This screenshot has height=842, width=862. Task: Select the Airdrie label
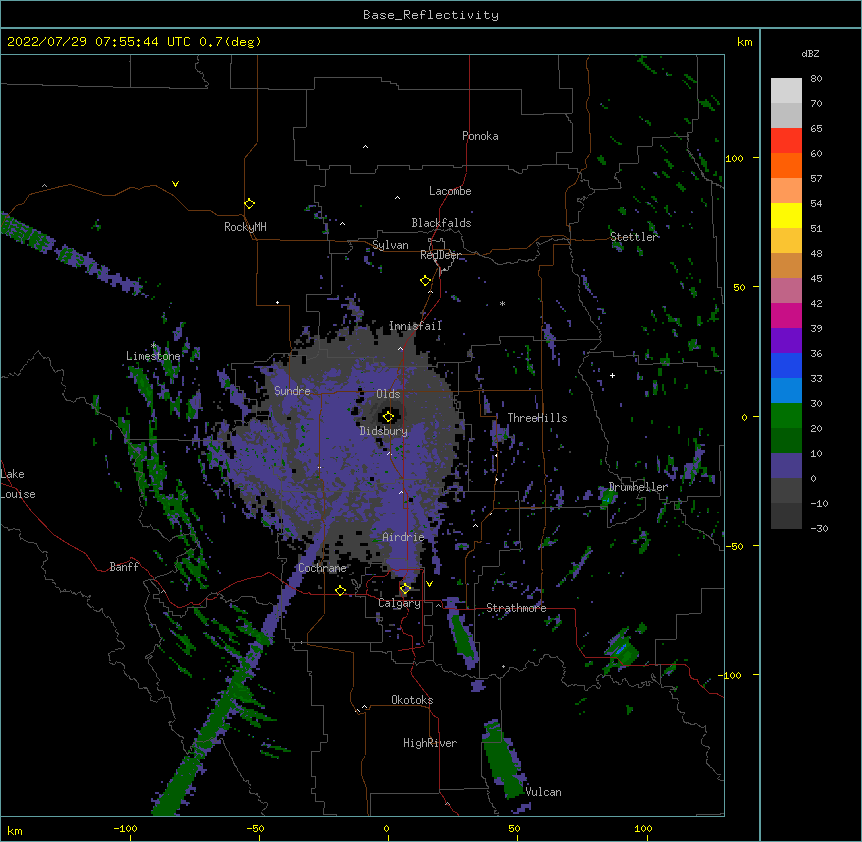403,537
